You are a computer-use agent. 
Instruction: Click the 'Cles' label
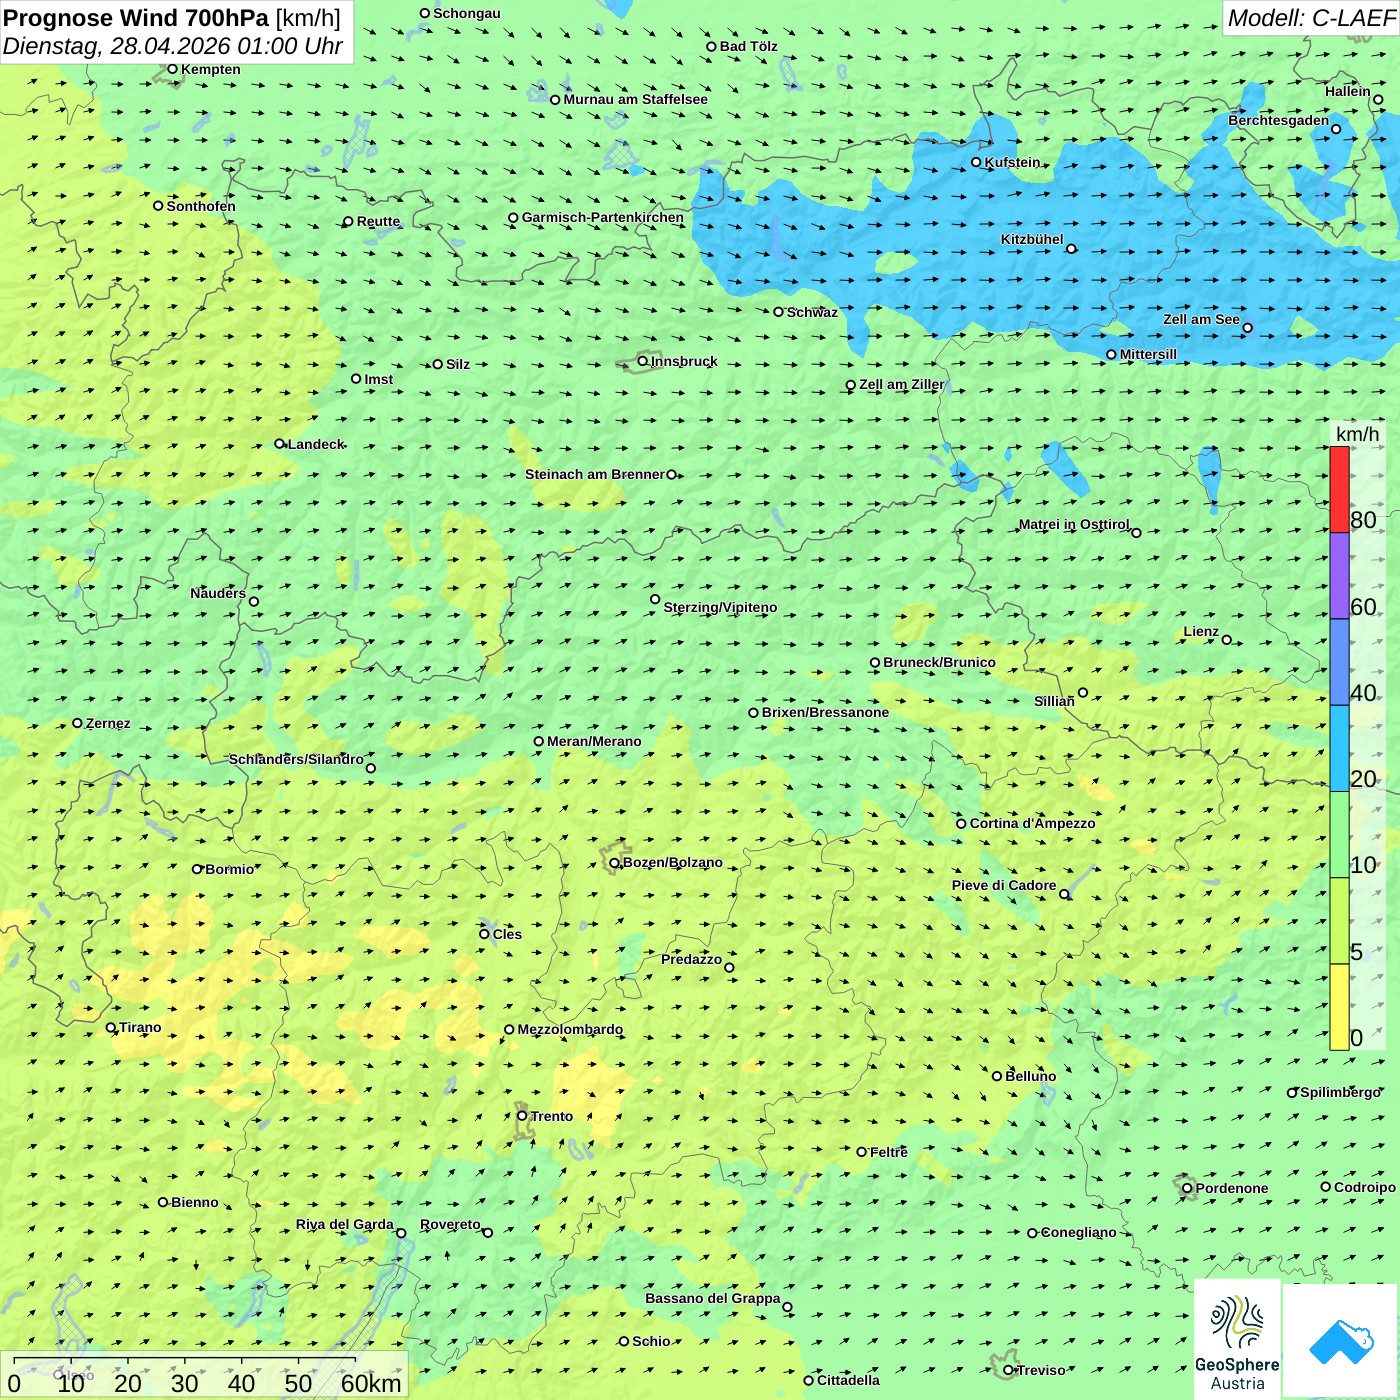coord(507,934)
